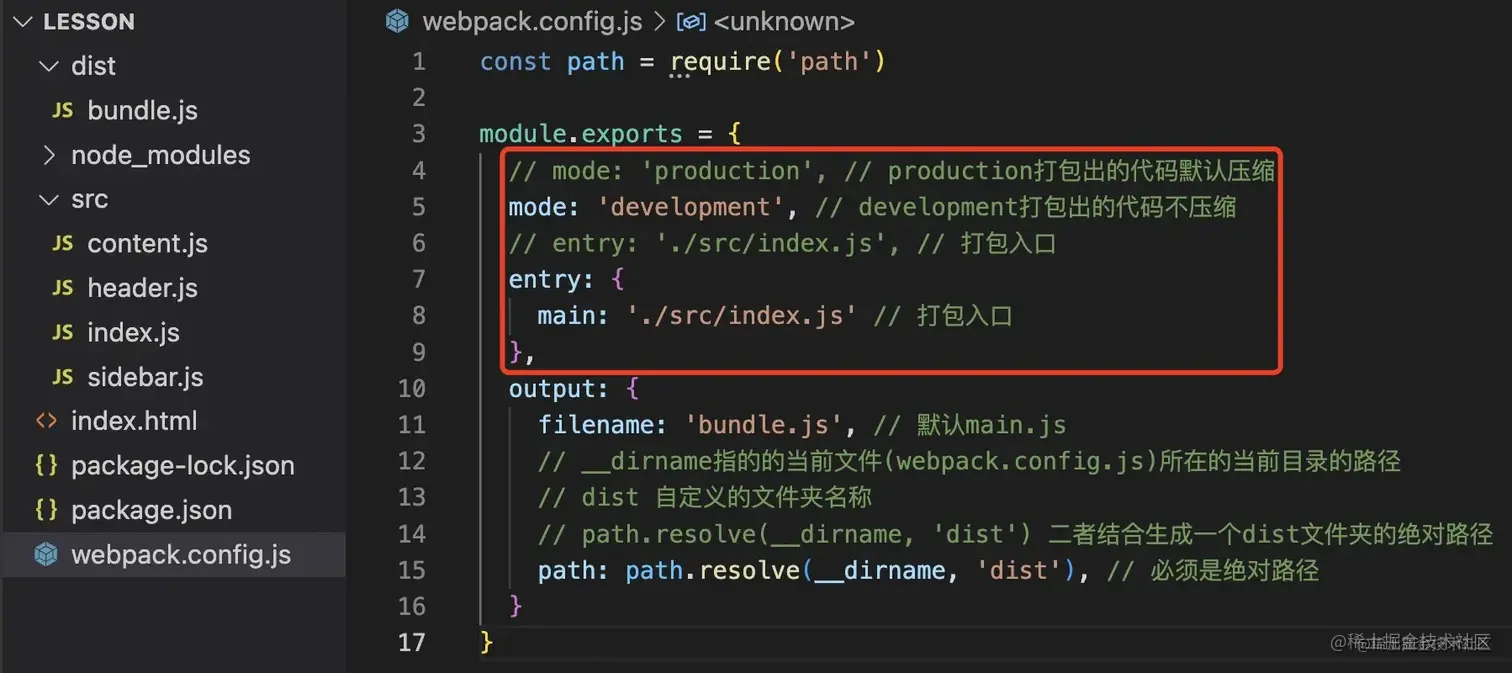The height and width of the screenshot is (673, 1512).
Task: Click the JSON braces icon beside package.json
Action: 46,509
